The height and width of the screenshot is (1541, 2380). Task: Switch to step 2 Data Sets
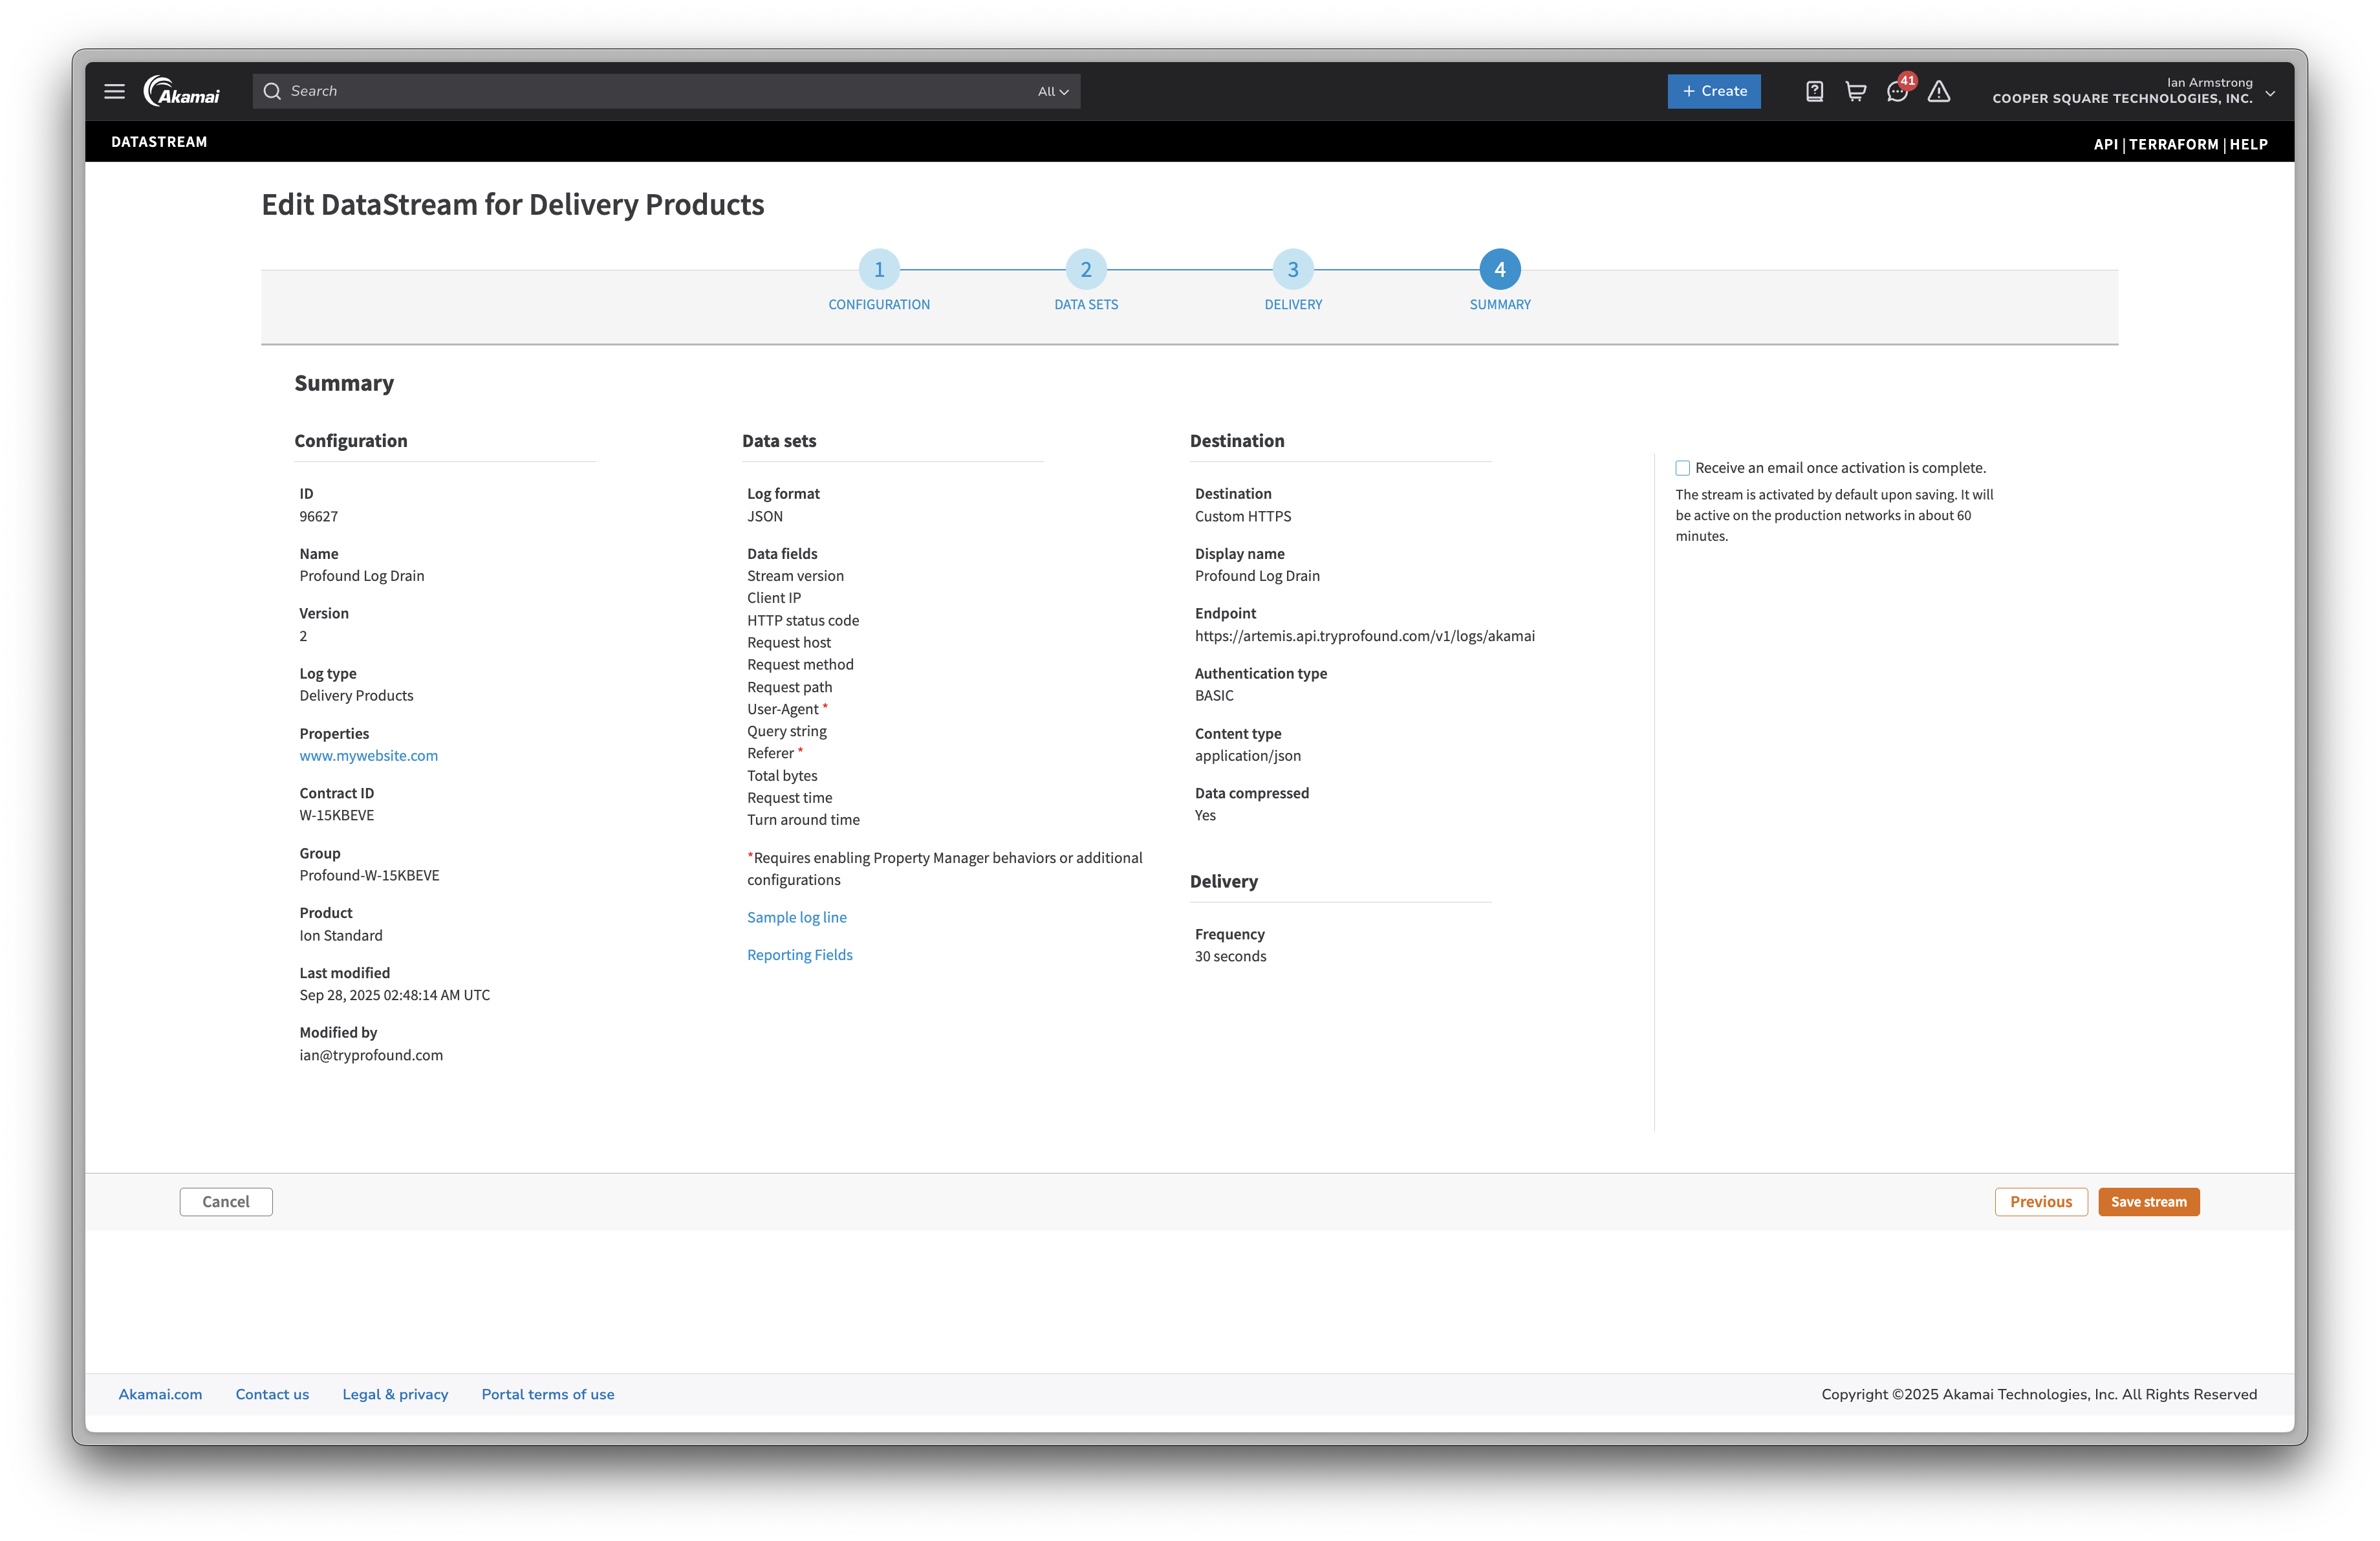click(x=1086, y=269)
